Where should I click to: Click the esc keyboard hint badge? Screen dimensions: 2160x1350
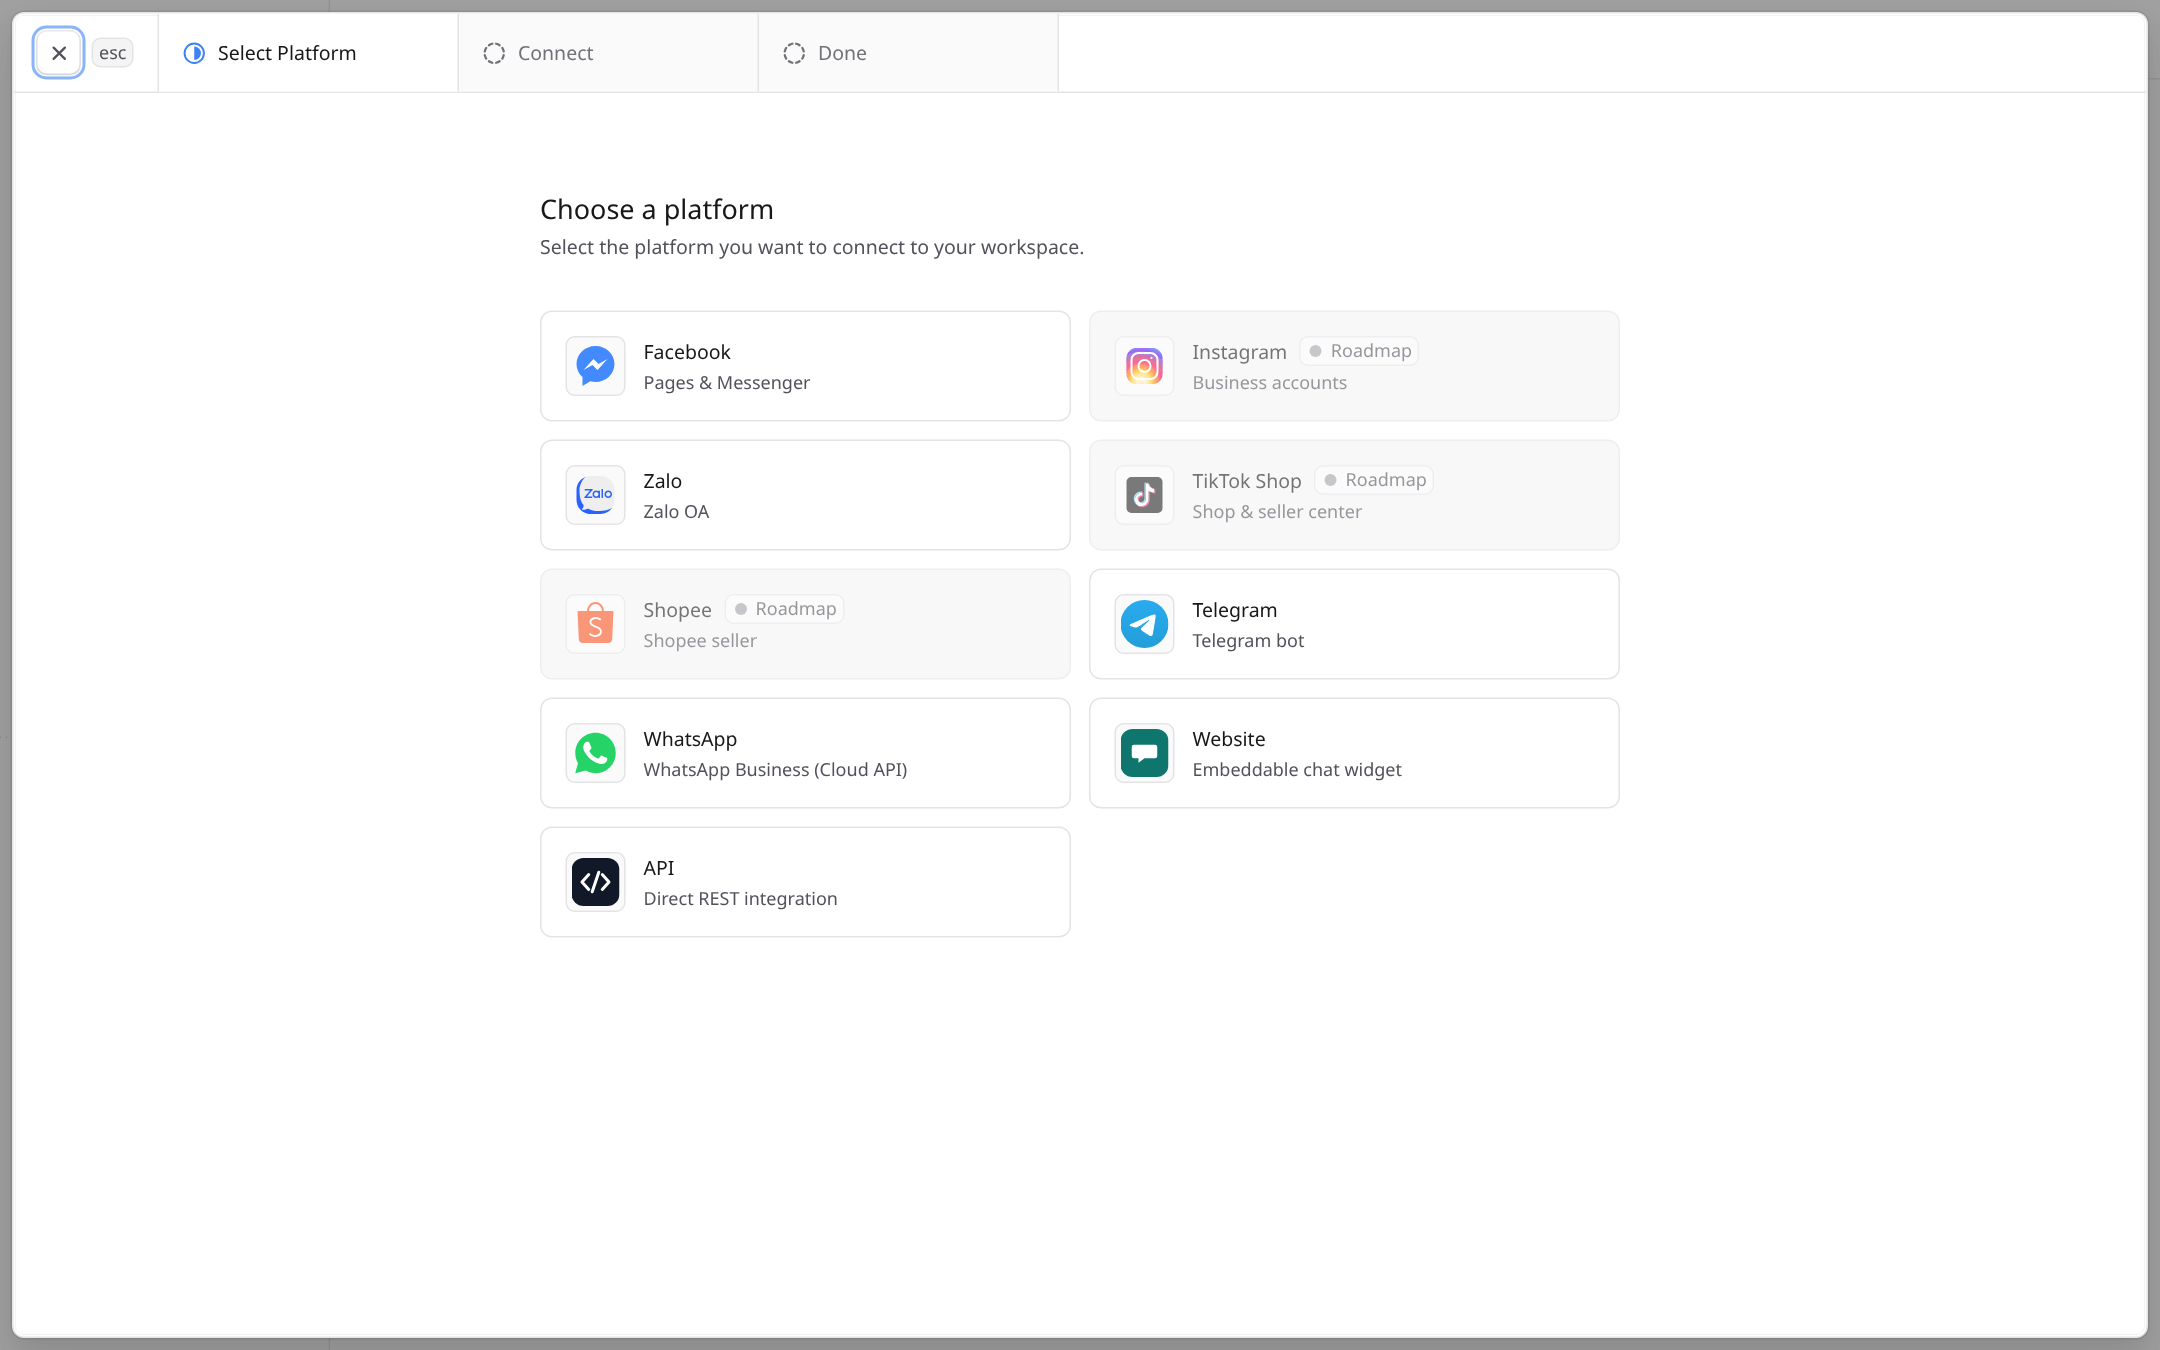point(113,53)
